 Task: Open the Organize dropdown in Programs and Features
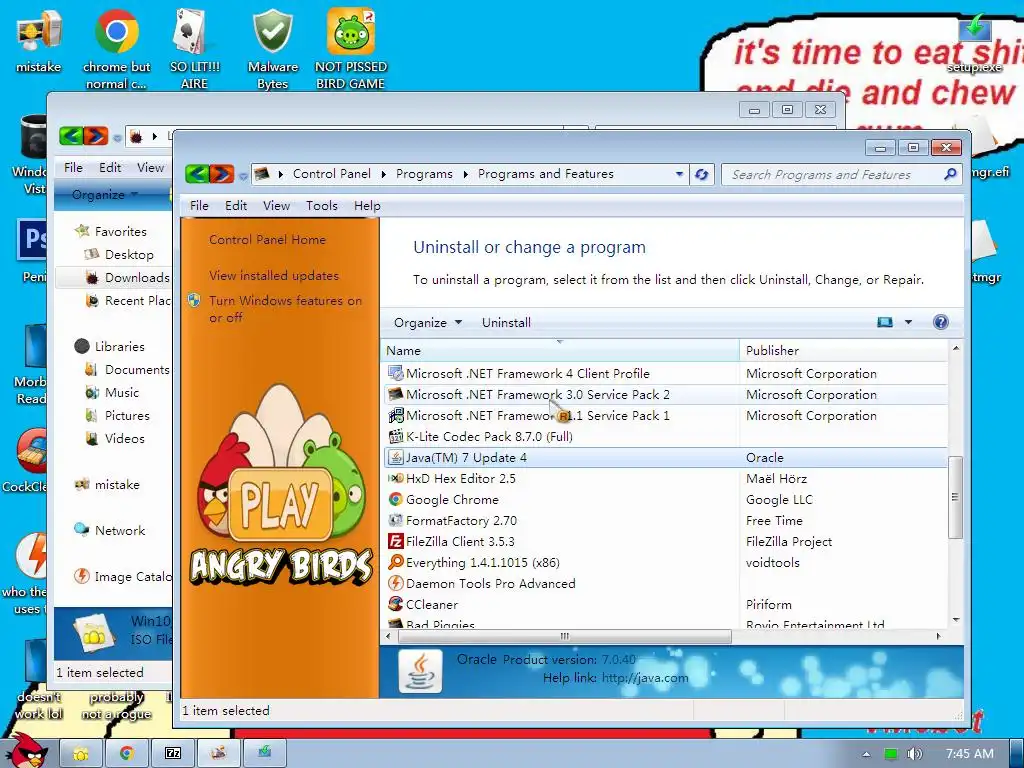(x=428, y=323)
